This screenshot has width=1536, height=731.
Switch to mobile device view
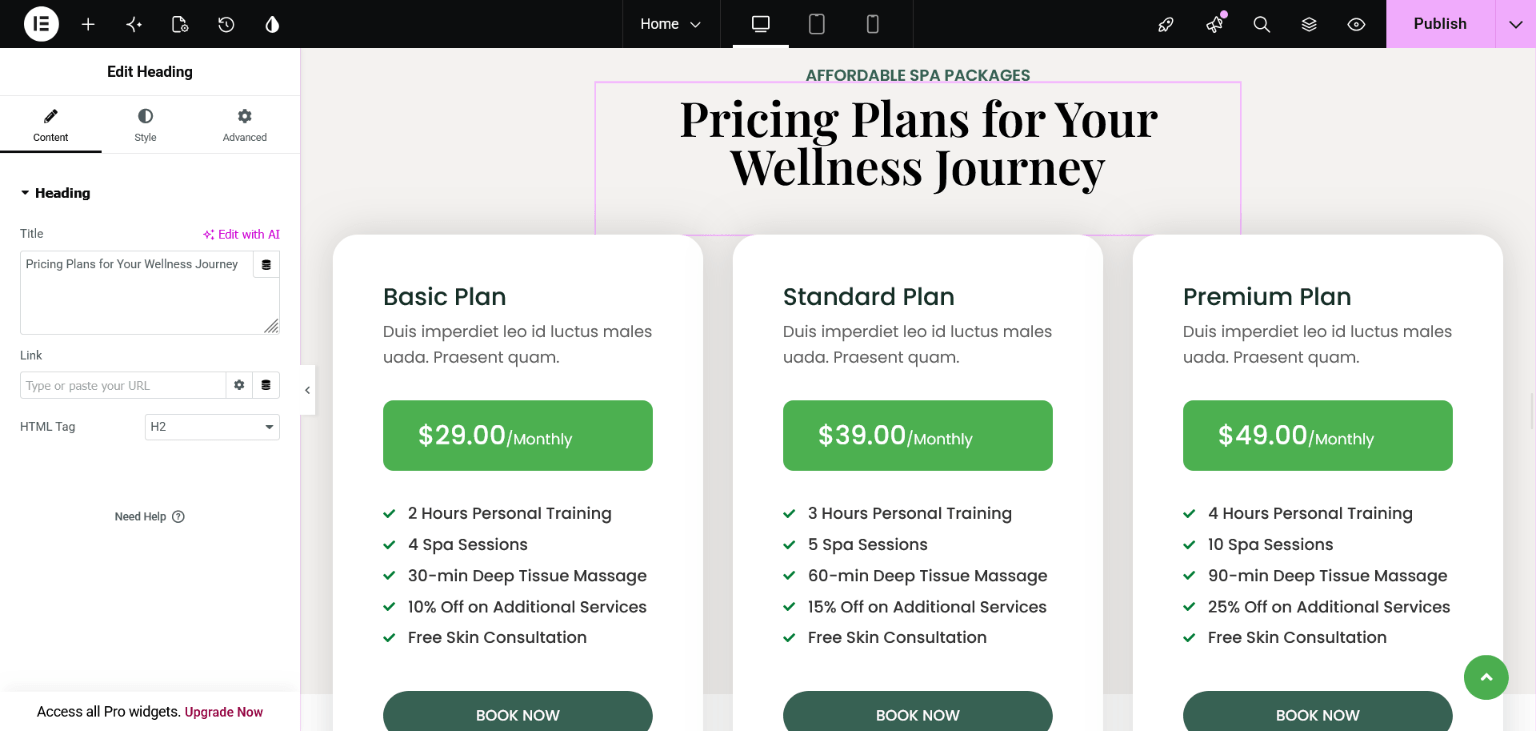pyautogui.click(x=873, y=24)
